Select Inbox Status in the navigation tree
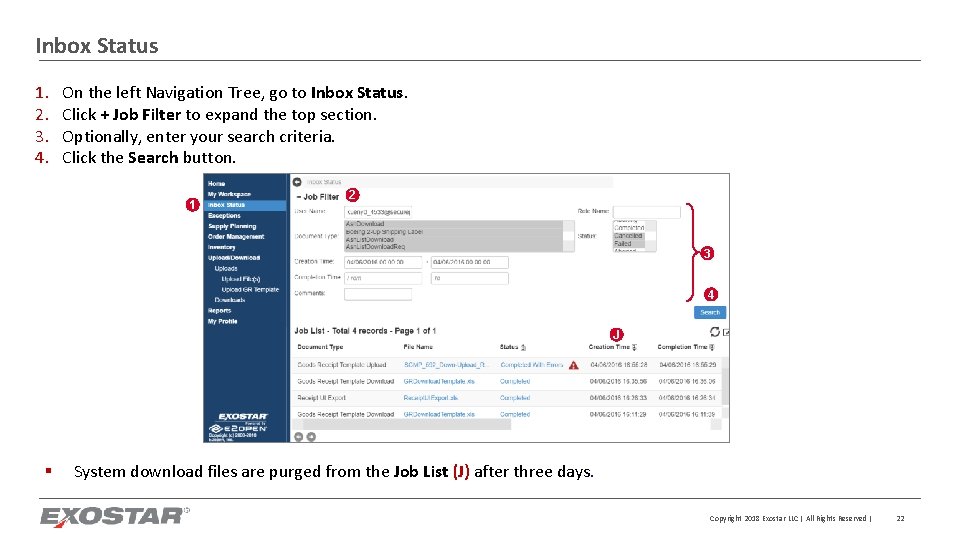The height and width of the screenshot is (540, 960). coord(246,205)
